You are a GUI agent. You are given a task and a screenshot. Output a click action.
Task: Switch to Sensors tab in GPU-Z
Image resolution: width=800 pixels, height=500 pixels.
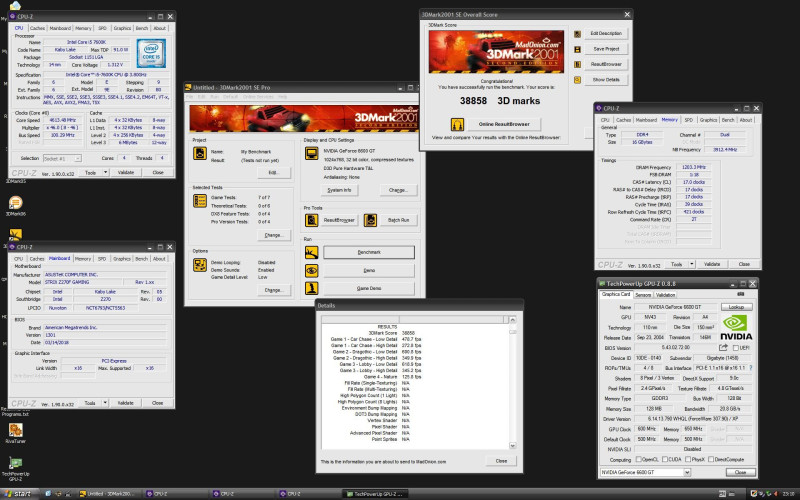643,295
